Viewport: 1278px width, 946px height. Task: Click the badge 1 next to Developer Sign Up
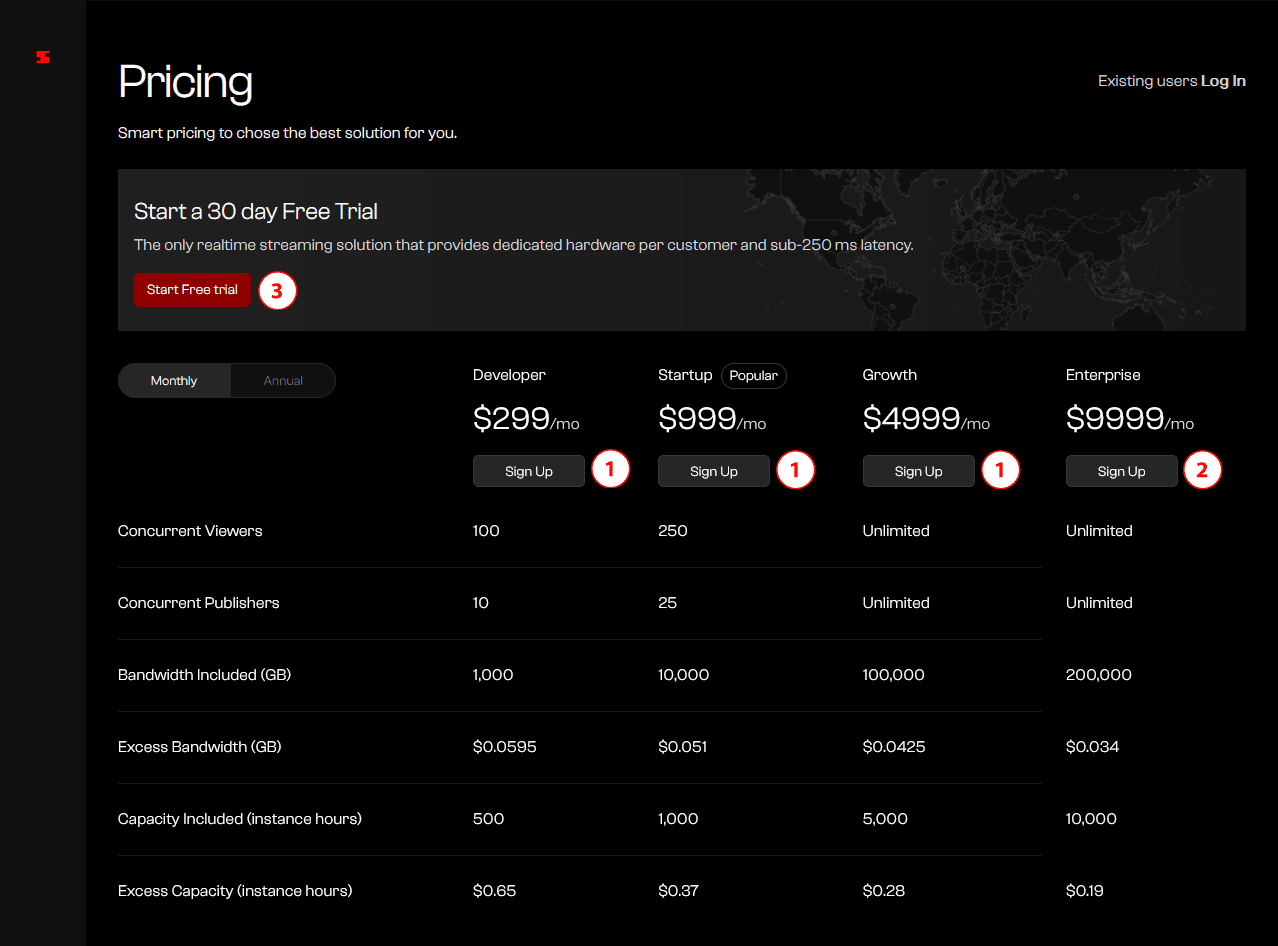[x=610, y=470]
